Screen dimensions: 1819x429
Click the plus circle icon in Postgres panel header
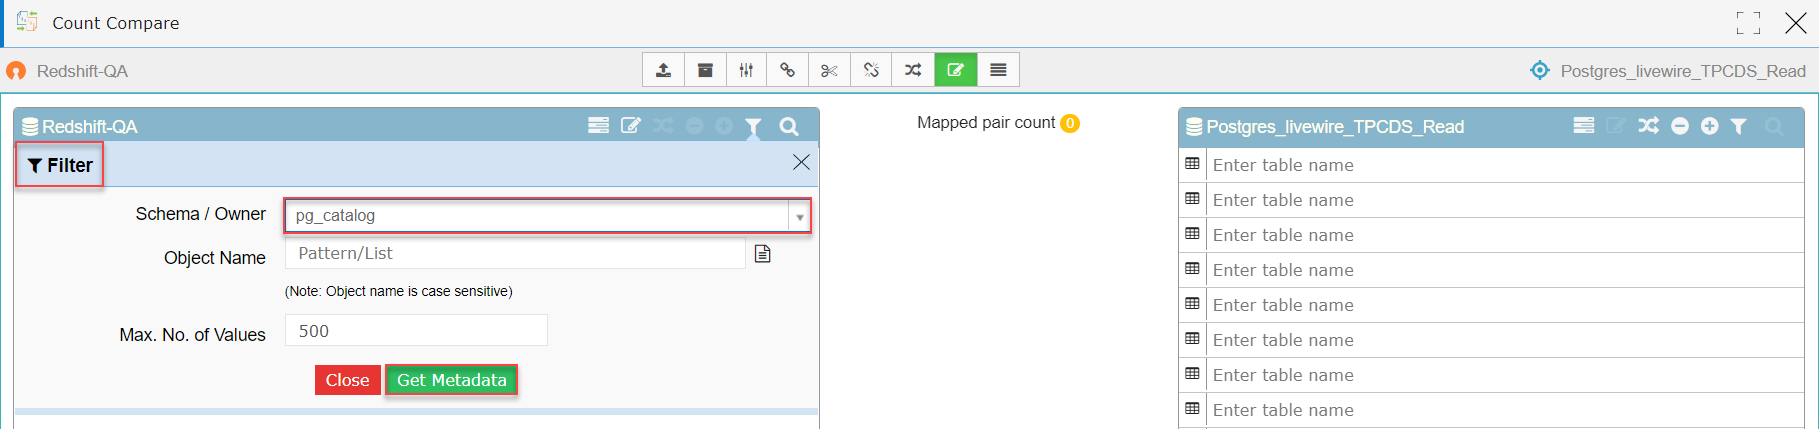1710,126
